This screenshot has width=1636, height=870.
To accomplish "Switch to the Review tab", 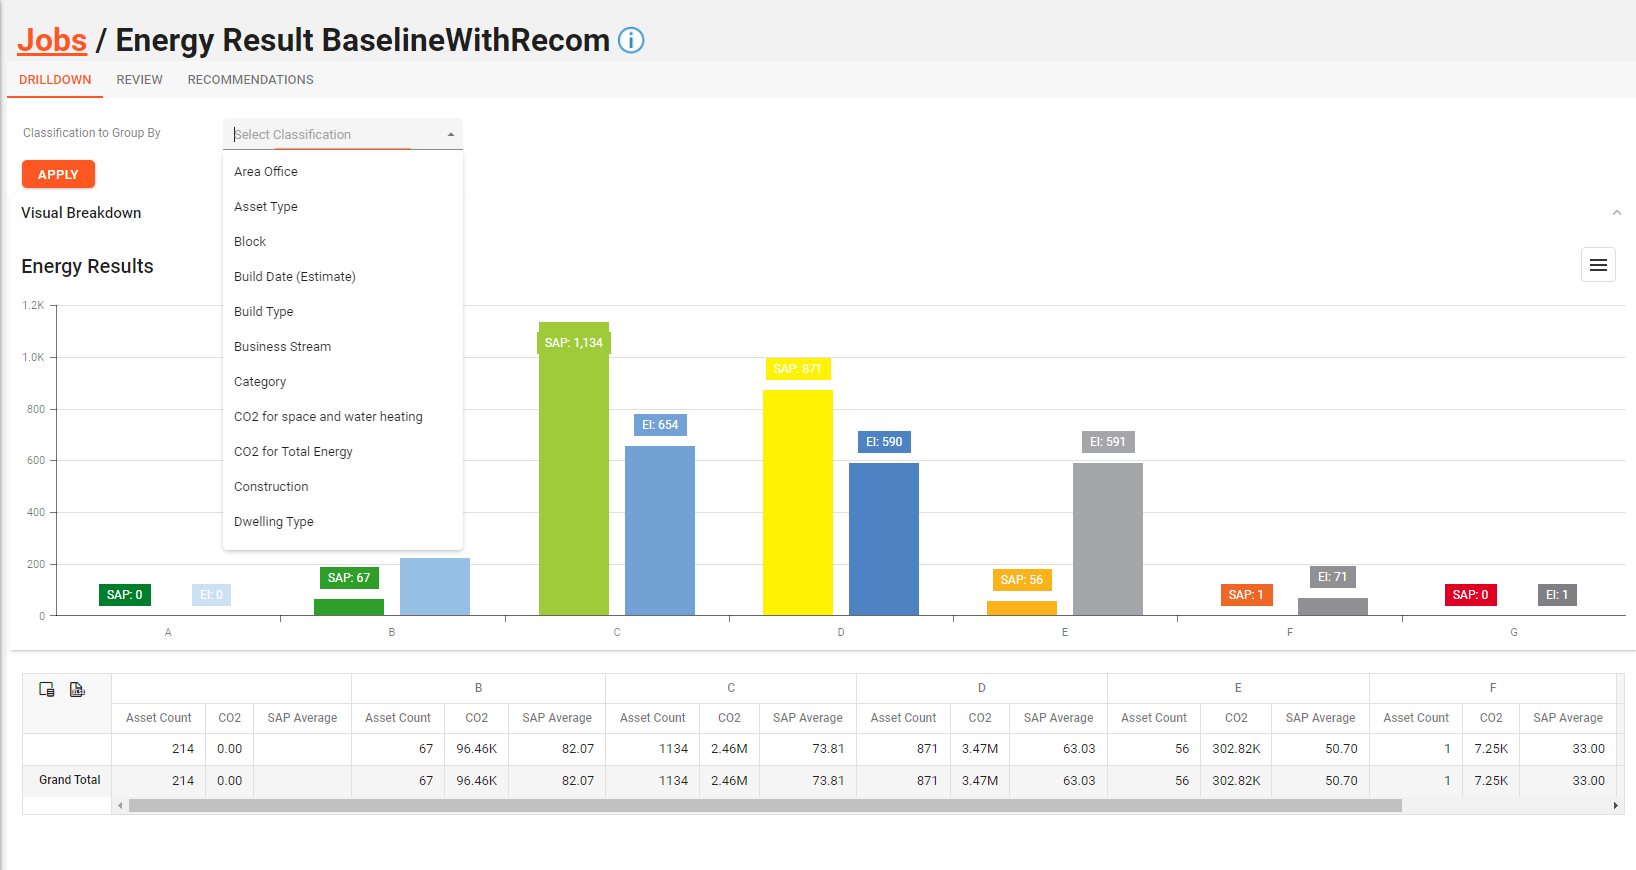I will tap(139, 80).
